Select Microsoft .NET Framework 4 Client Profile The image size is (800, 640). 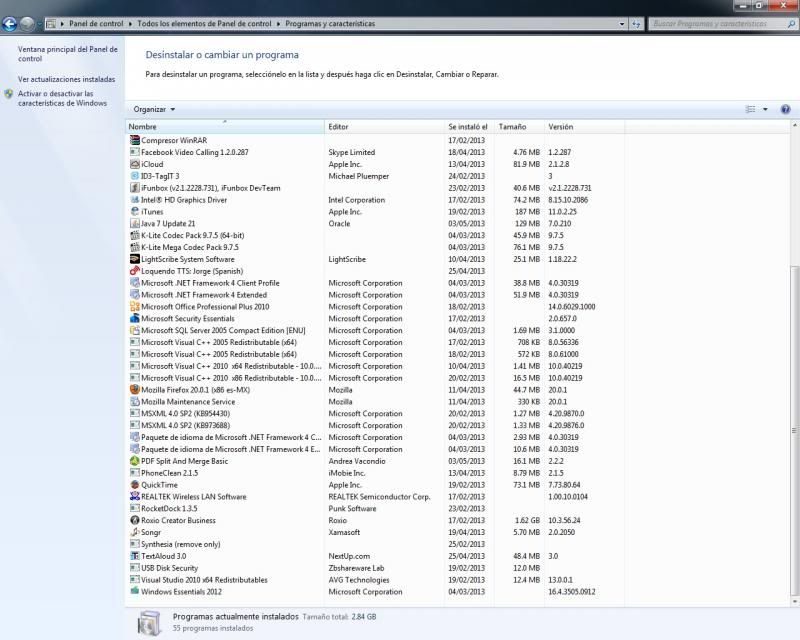[x=375, y=283]
